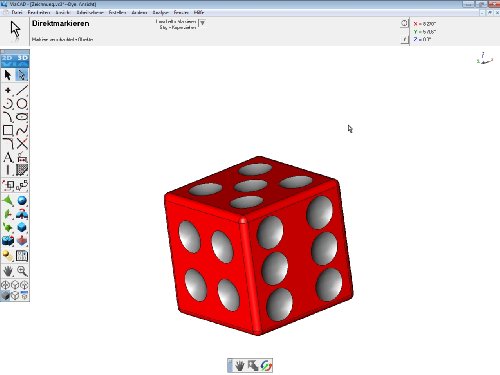Activate the text tool with letter A
This screenshot has width=500, height=375.
(x=8, y=157)
